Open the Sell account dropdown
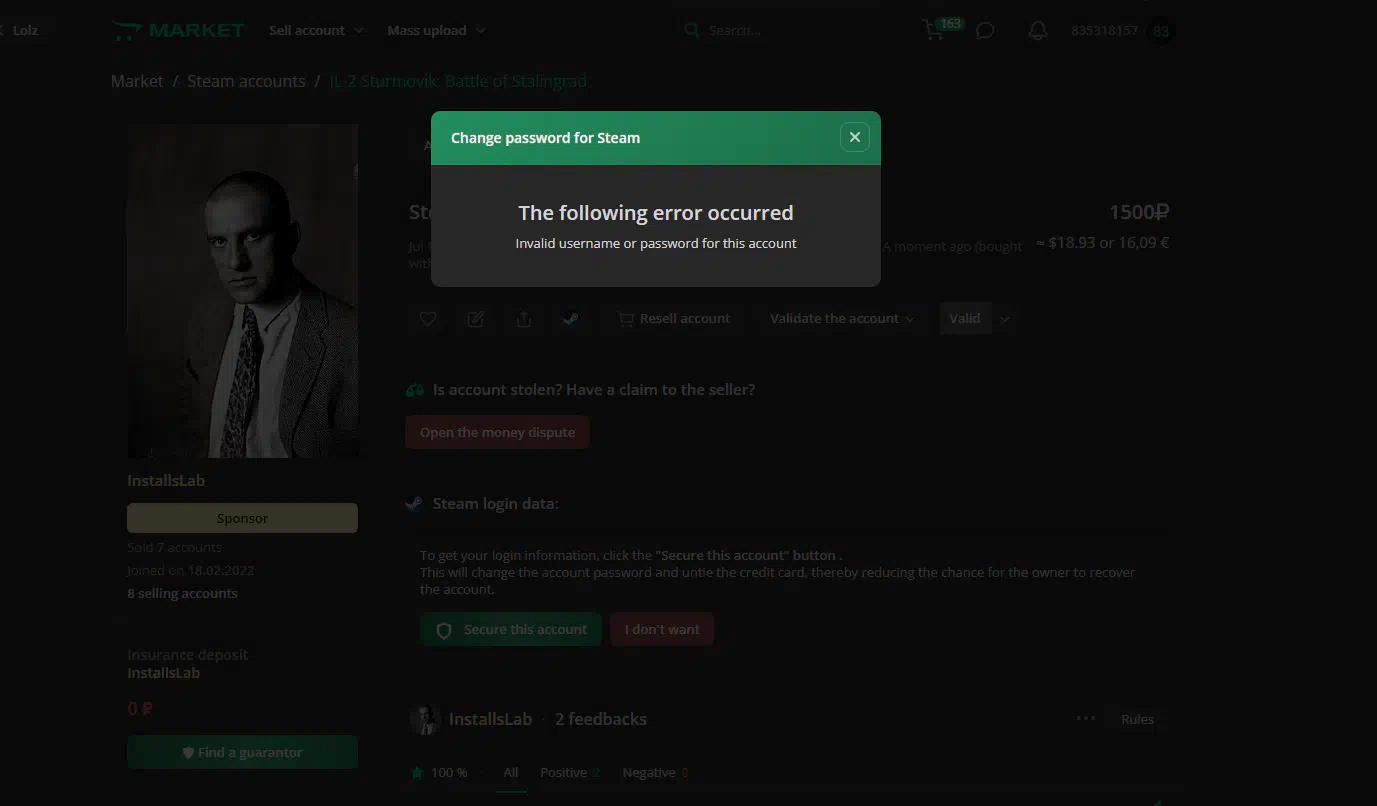 (x=316, y=31)
